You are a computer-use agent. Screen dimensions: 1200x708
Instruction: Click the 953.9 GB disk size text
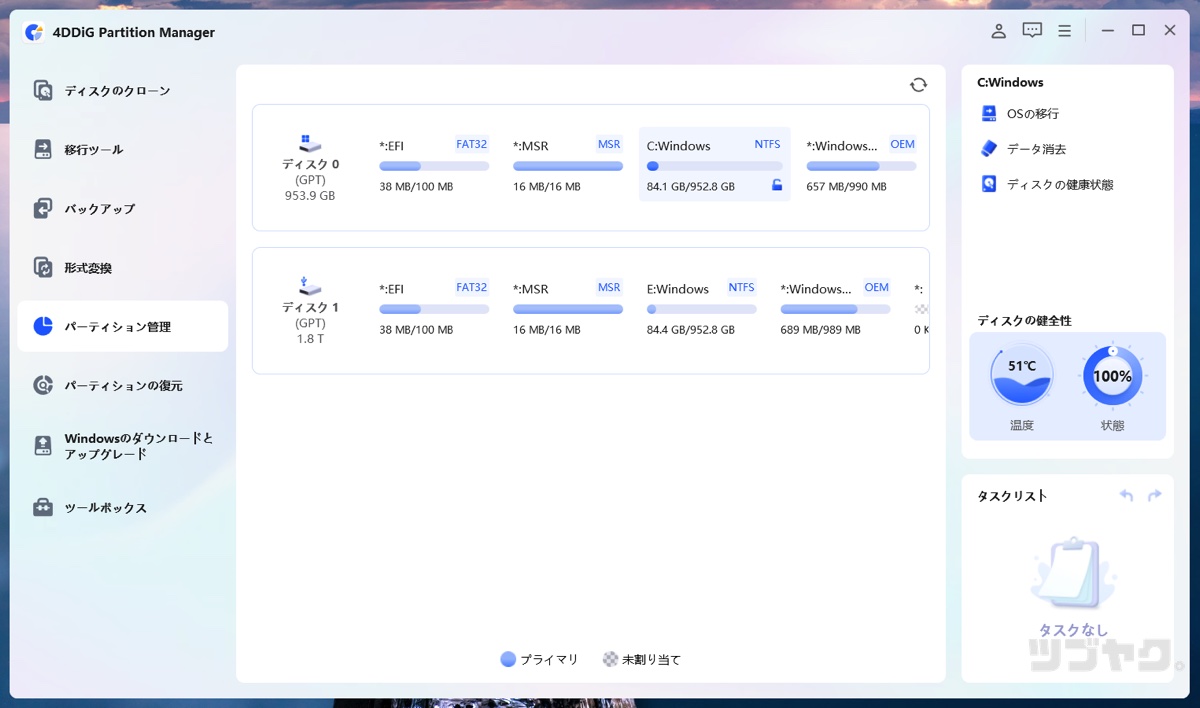point(310,196)
